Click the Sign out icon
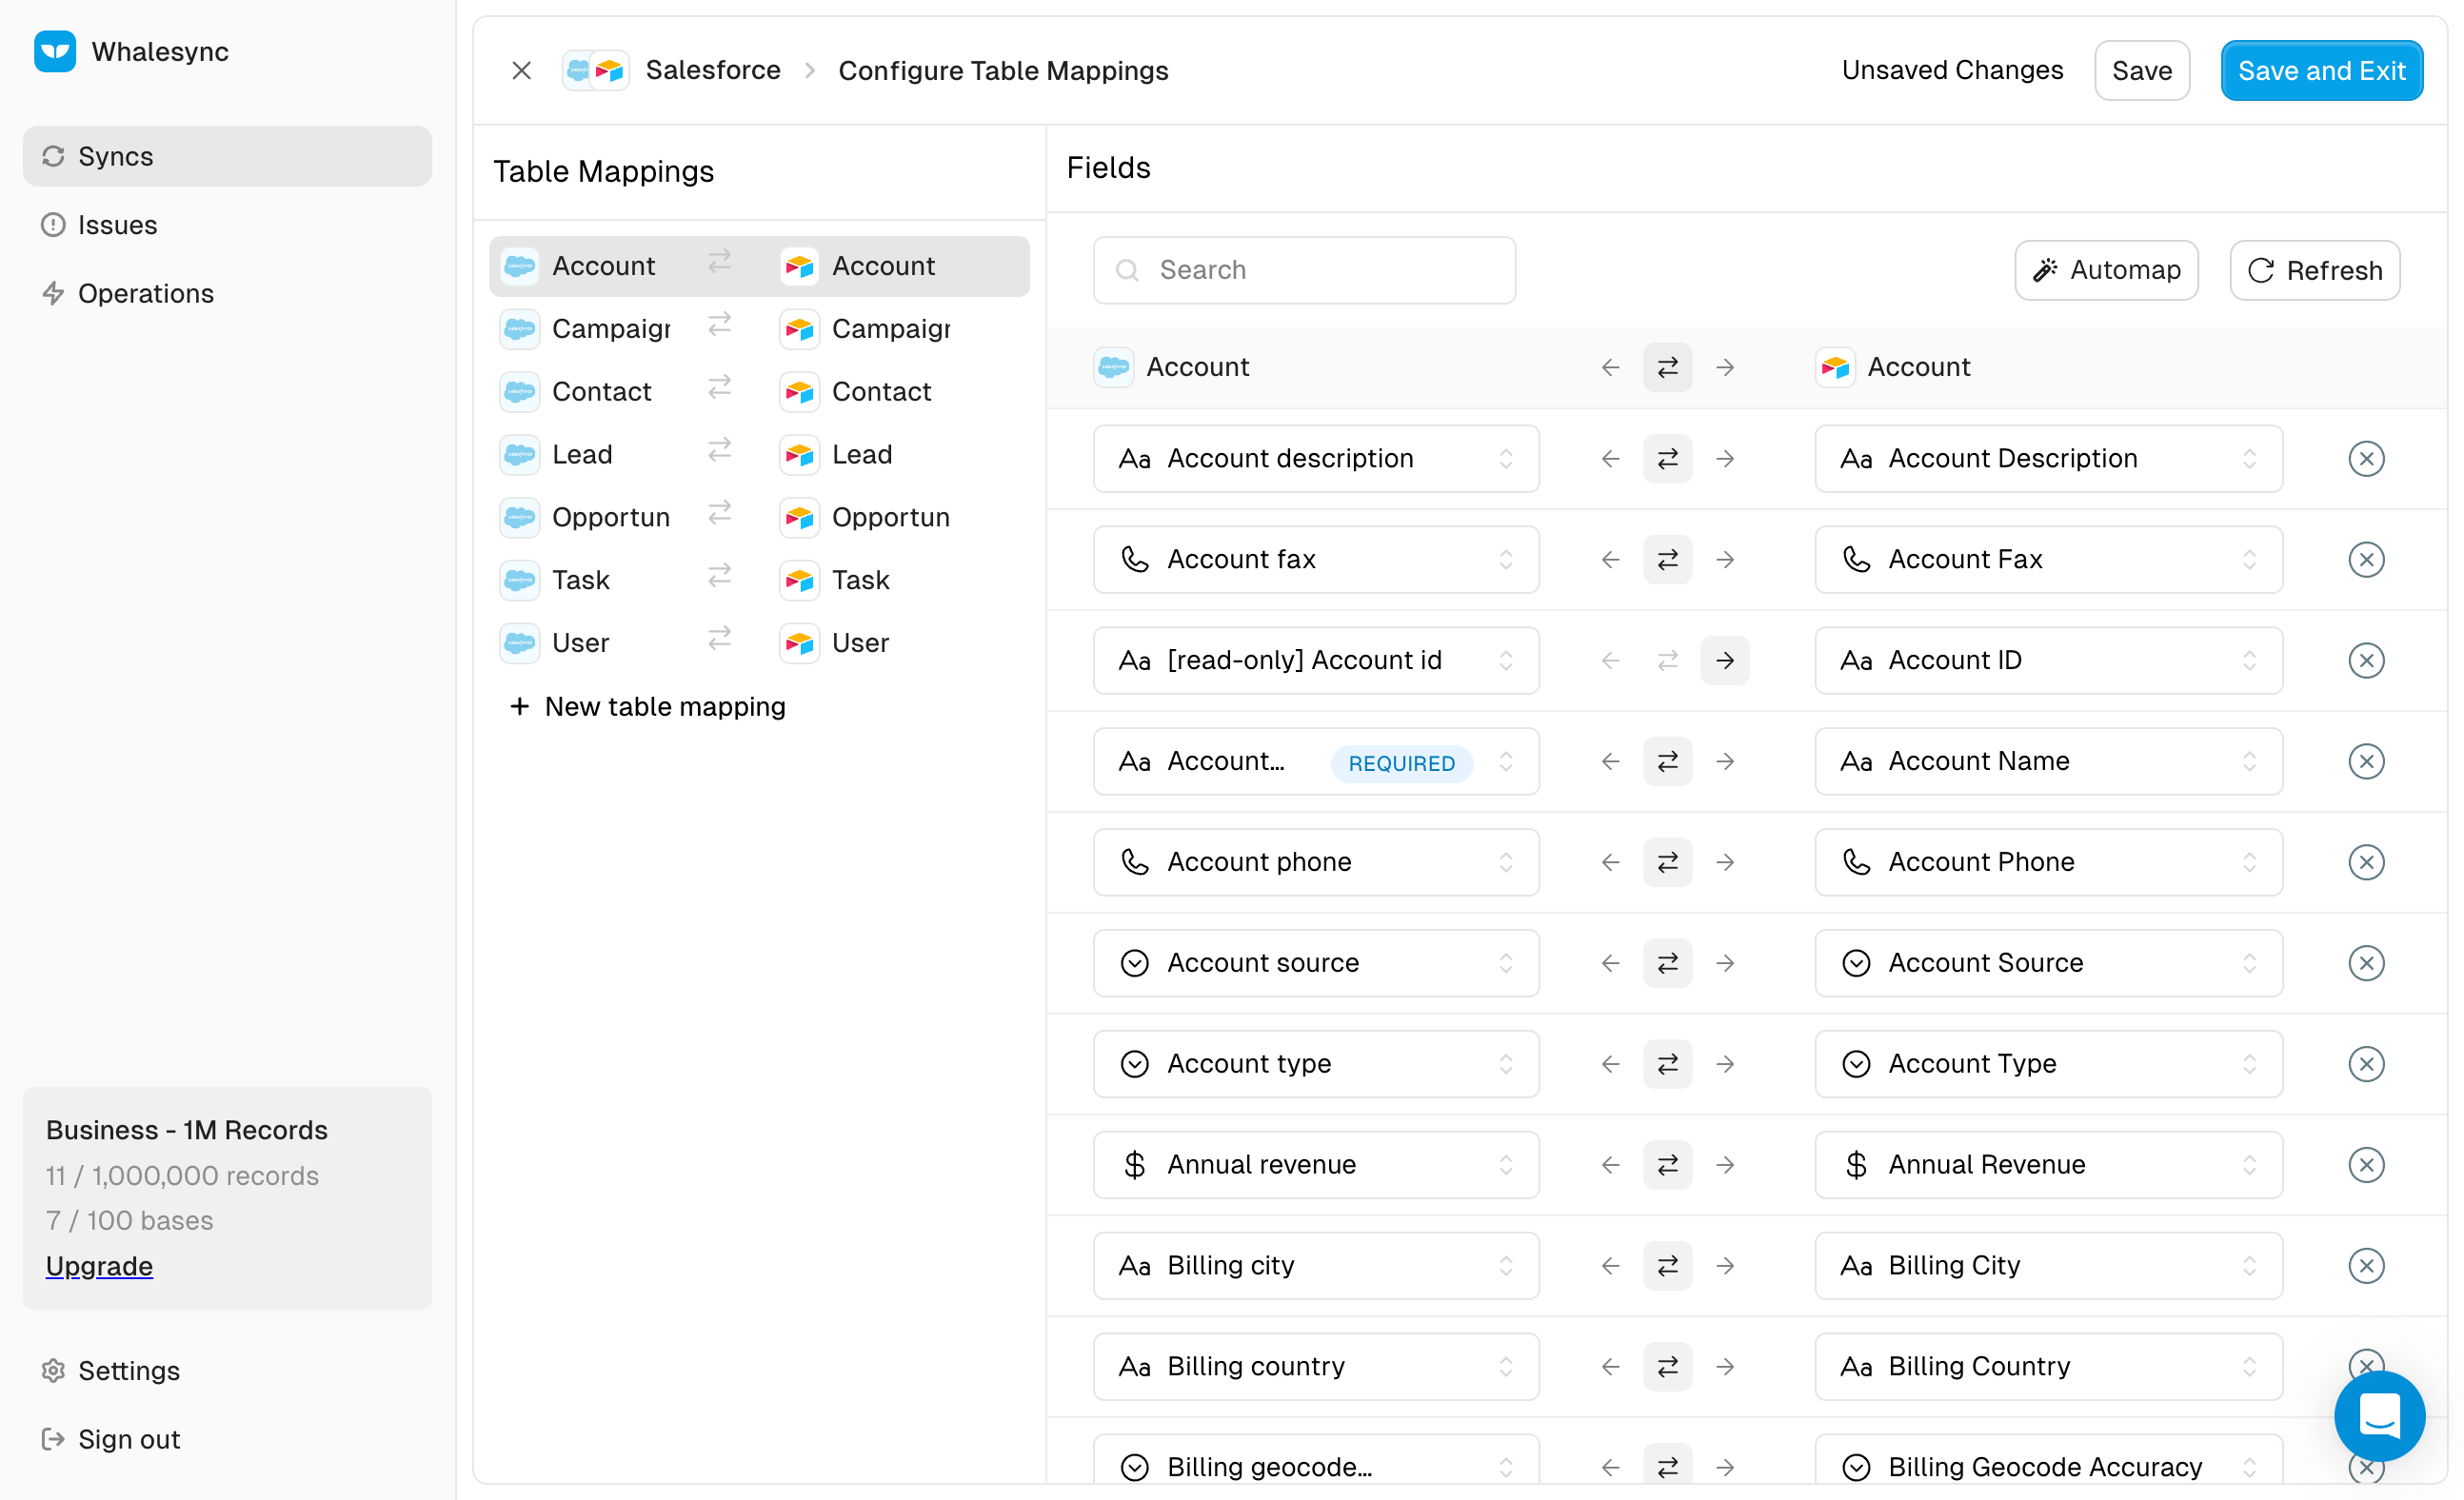2464x1500 pixels. coord(53,1439)
